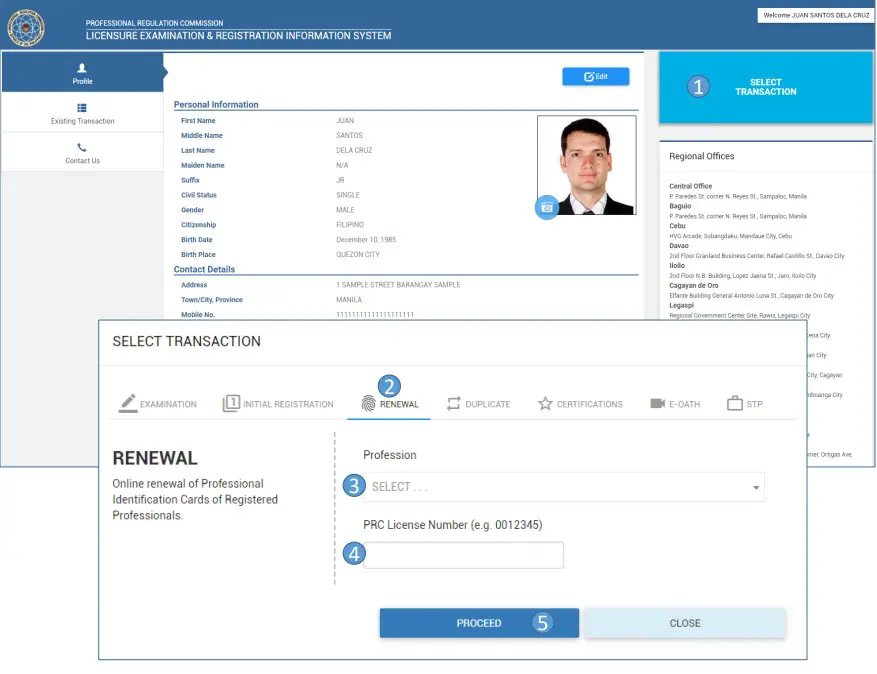
Task: Click the CLOSE button in dialog
Action: 685,623
